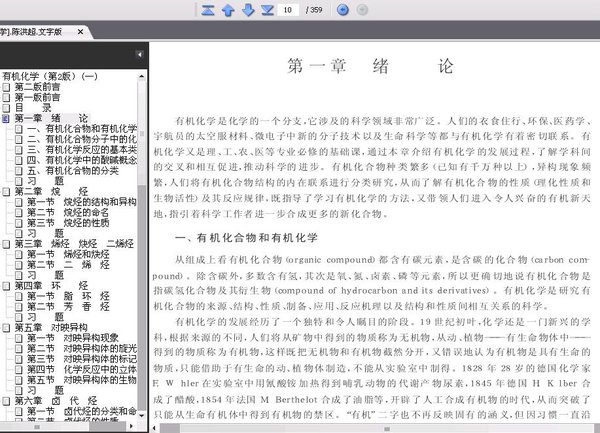Open bookmark 第二节 芳 香 烃
This screenshot has height=433, width=600.
pos(68,306)
